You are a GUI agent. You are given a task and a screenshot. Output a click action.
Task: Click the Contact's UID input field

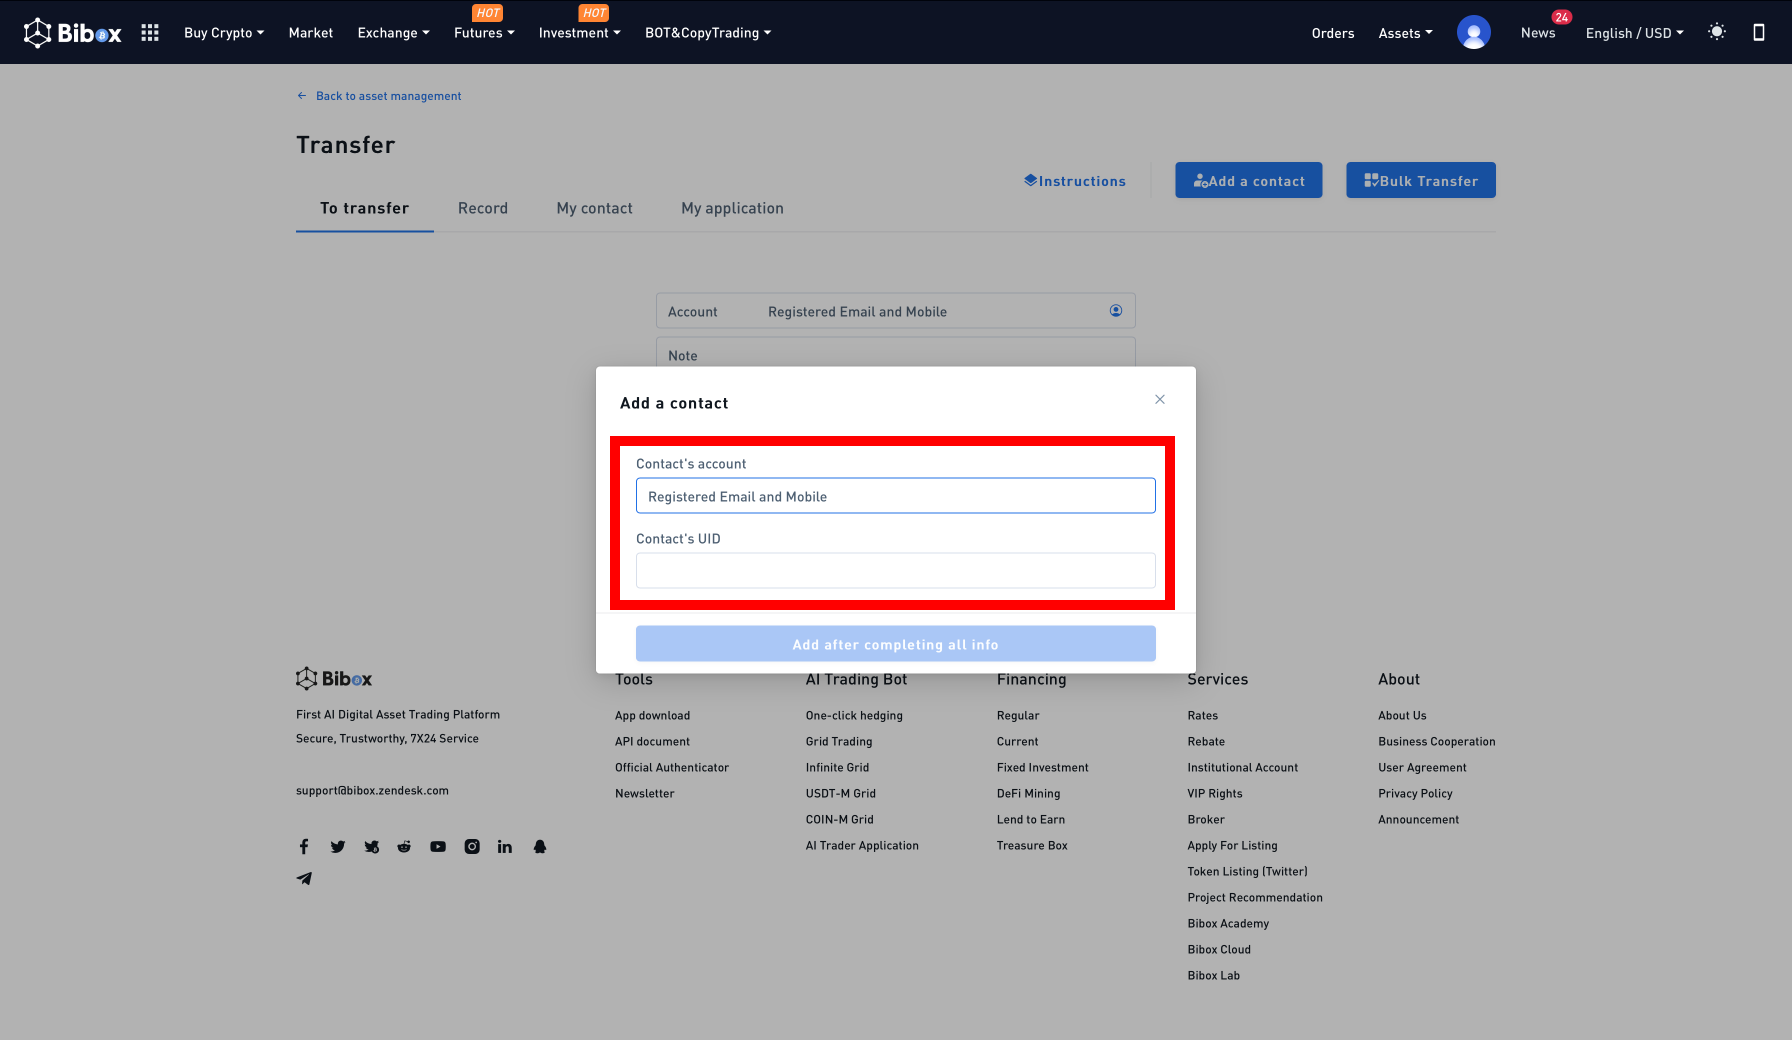tap(895, 571)
